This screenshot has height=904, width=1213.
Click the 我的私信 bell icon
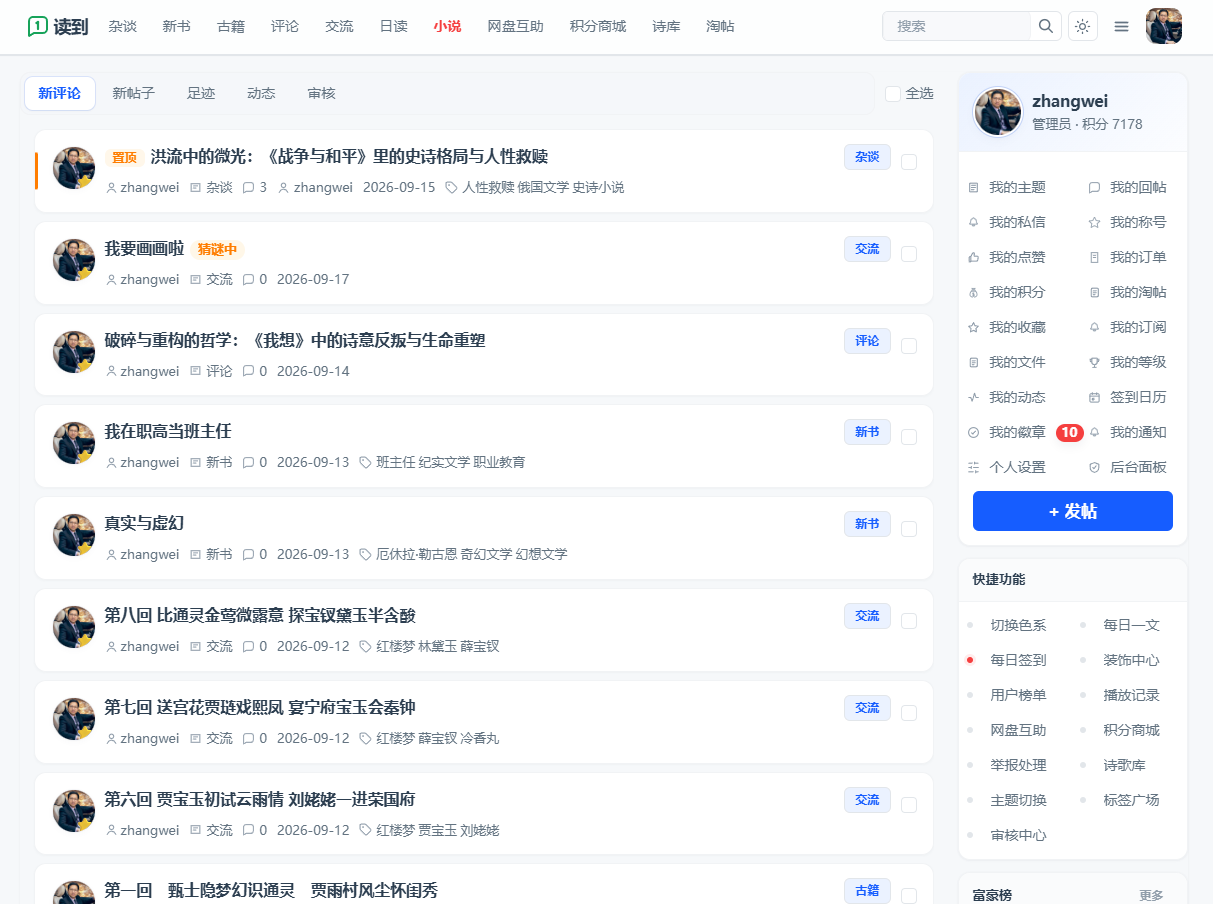tap(974, 222)
